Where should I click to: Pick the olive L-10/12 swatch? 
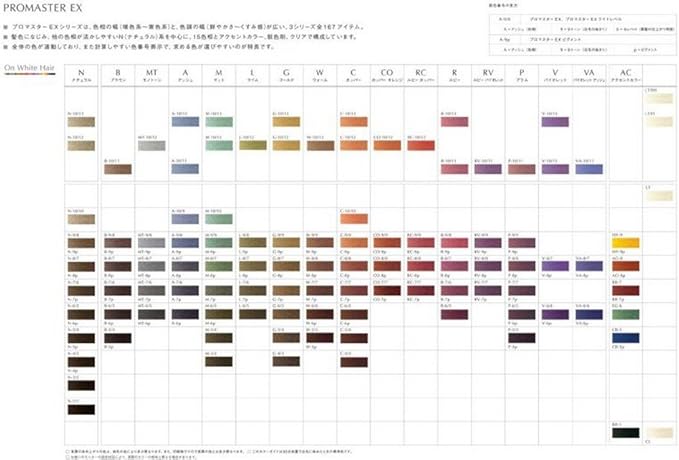(x=253, y=145)
